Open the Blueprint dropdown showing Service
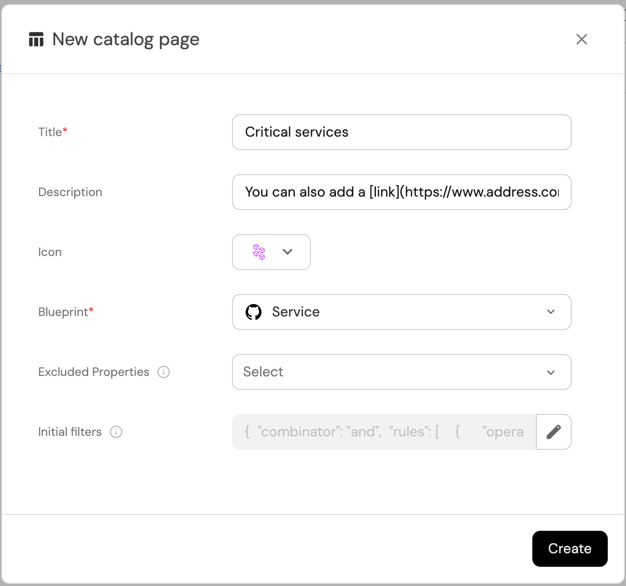626x586 pixels. pos(401,312)
